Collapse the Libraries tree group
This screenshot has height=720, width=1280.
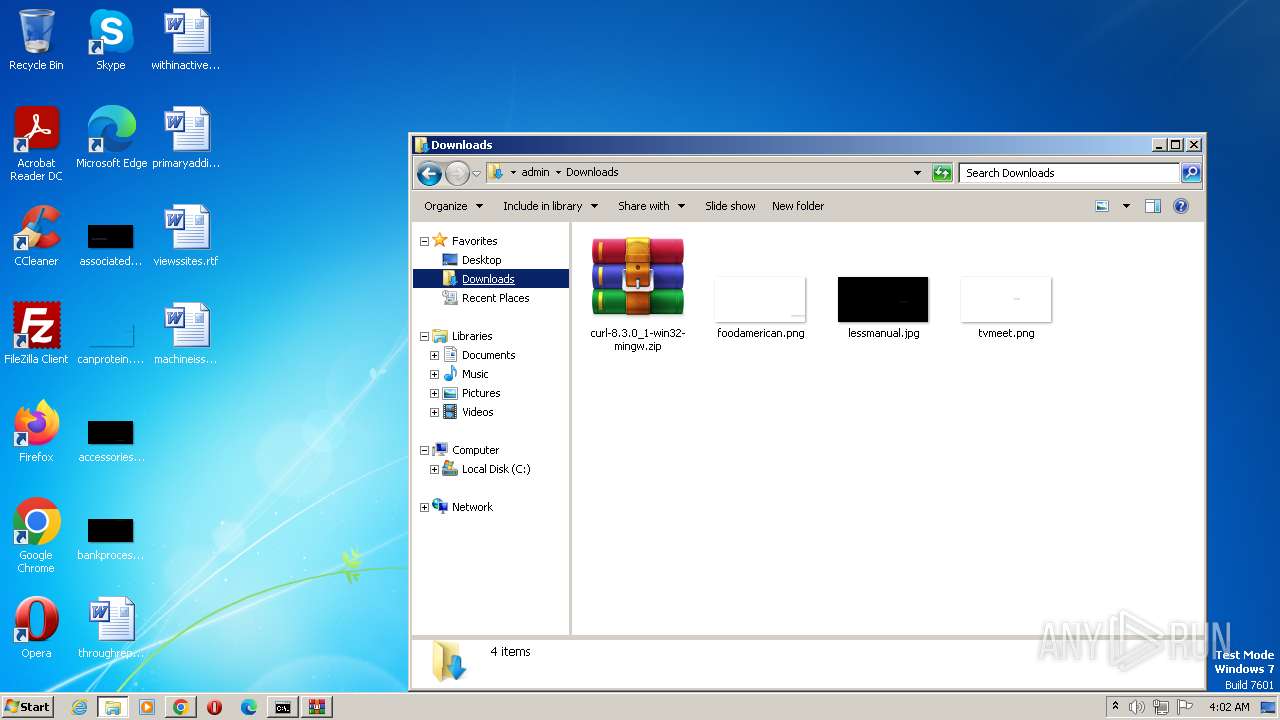click(424, 336)
